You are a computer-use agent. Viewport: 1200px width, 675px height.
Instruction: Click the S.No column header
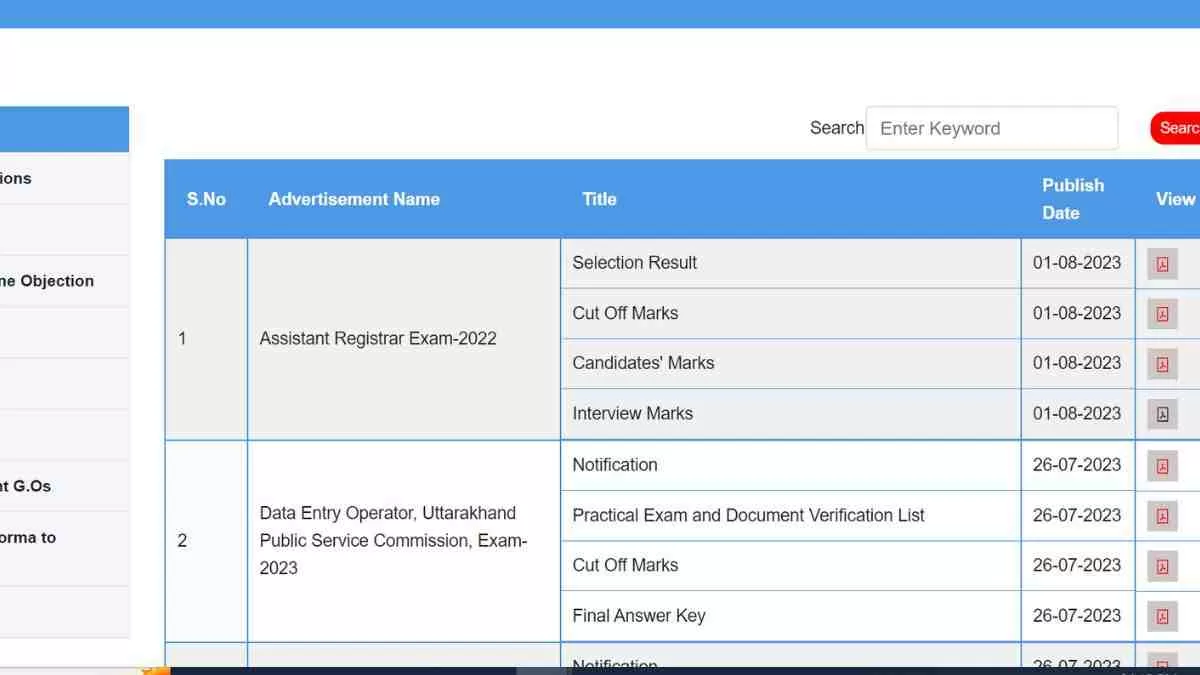206,199
